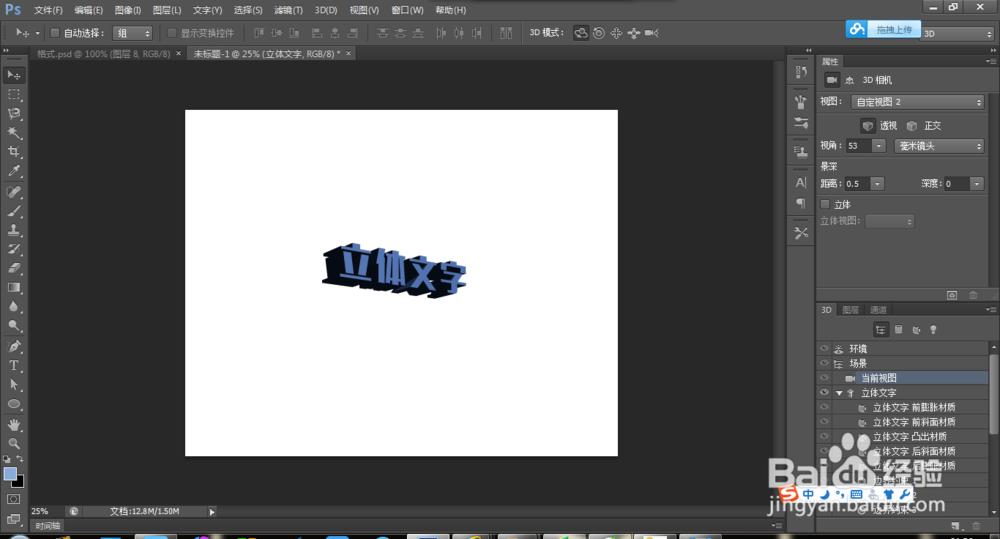Toggle Quick Mask mode icon
This screenshot has height=539, width=1000.
tap(13, 499)
